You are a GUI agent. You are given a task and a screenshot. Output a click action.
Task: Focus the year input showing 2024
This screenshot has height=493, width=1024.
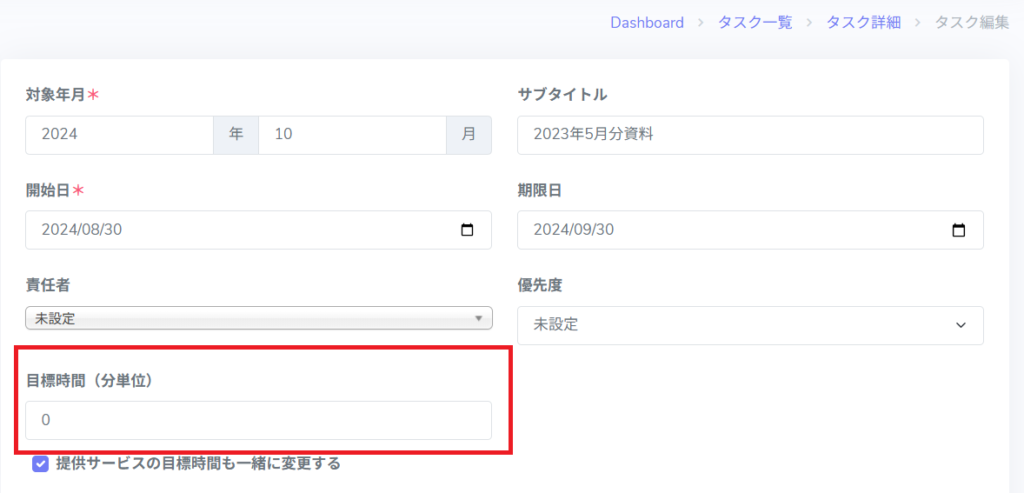[x=120, y=135]
